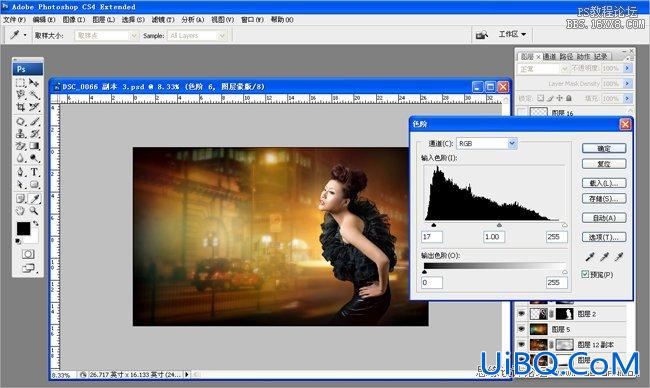The height and width of the screenshot is (388, 650).
Task: Uncheck the 预览(P) preview checkbox
Action: tap(585, 274)
